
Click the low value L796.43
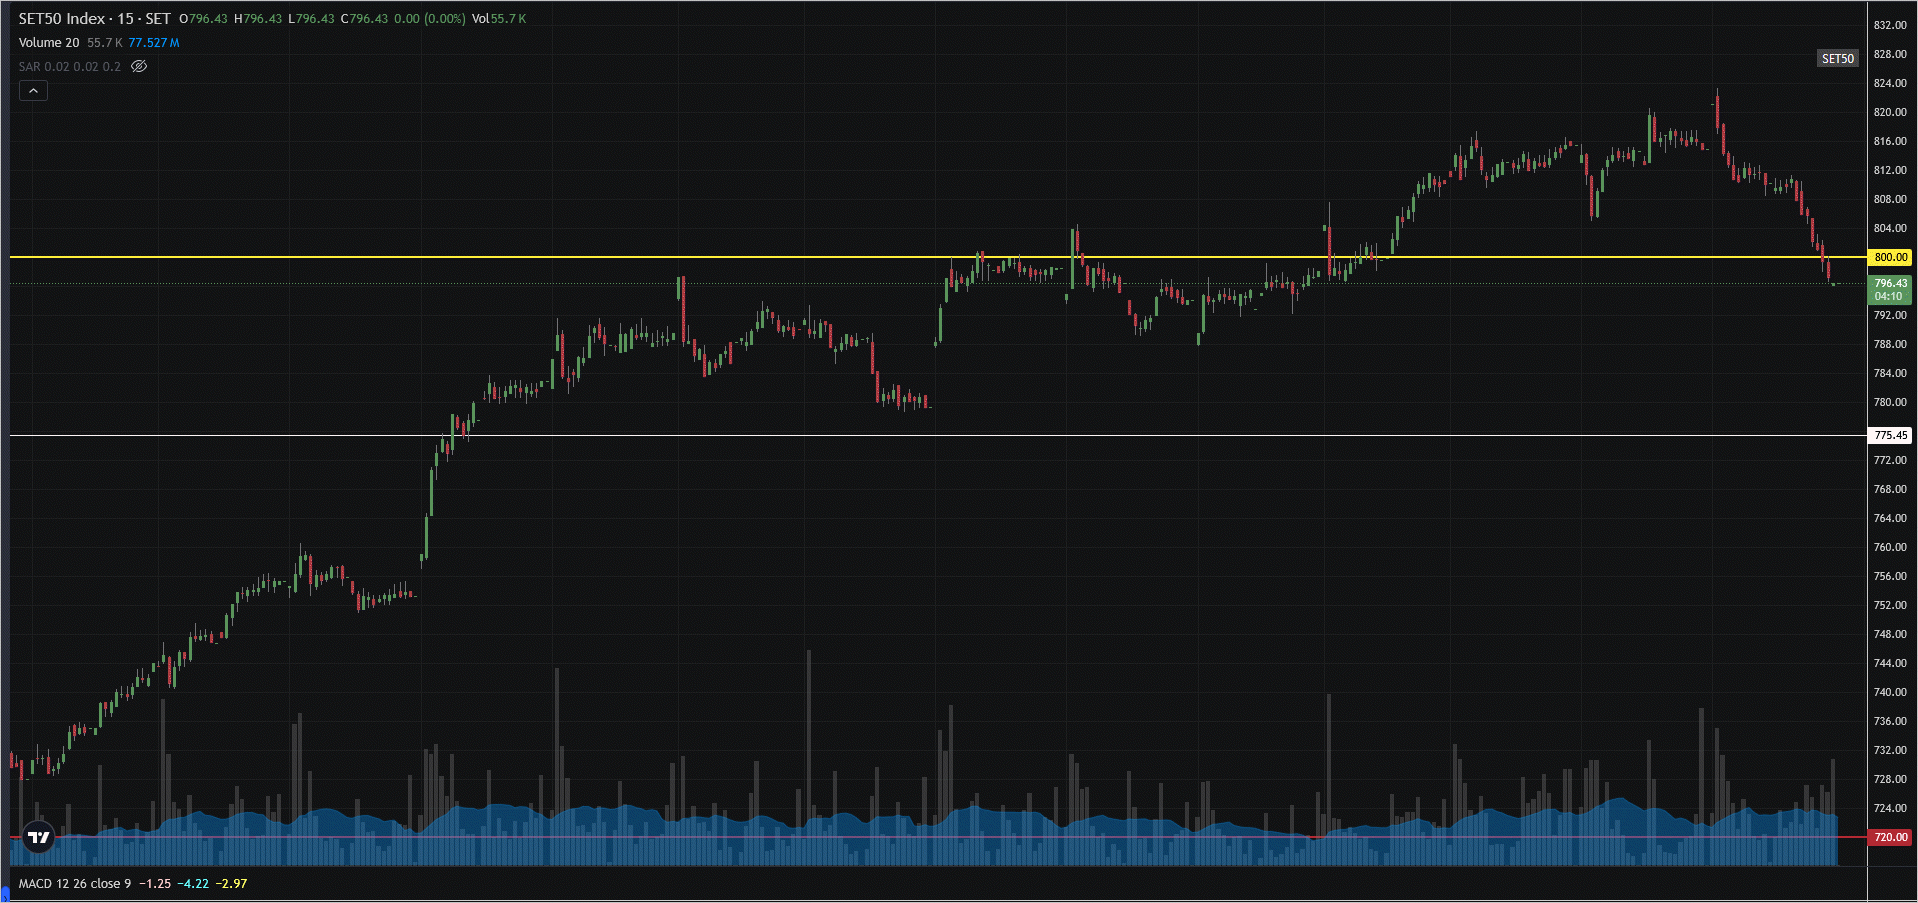[x=311, y=19]
